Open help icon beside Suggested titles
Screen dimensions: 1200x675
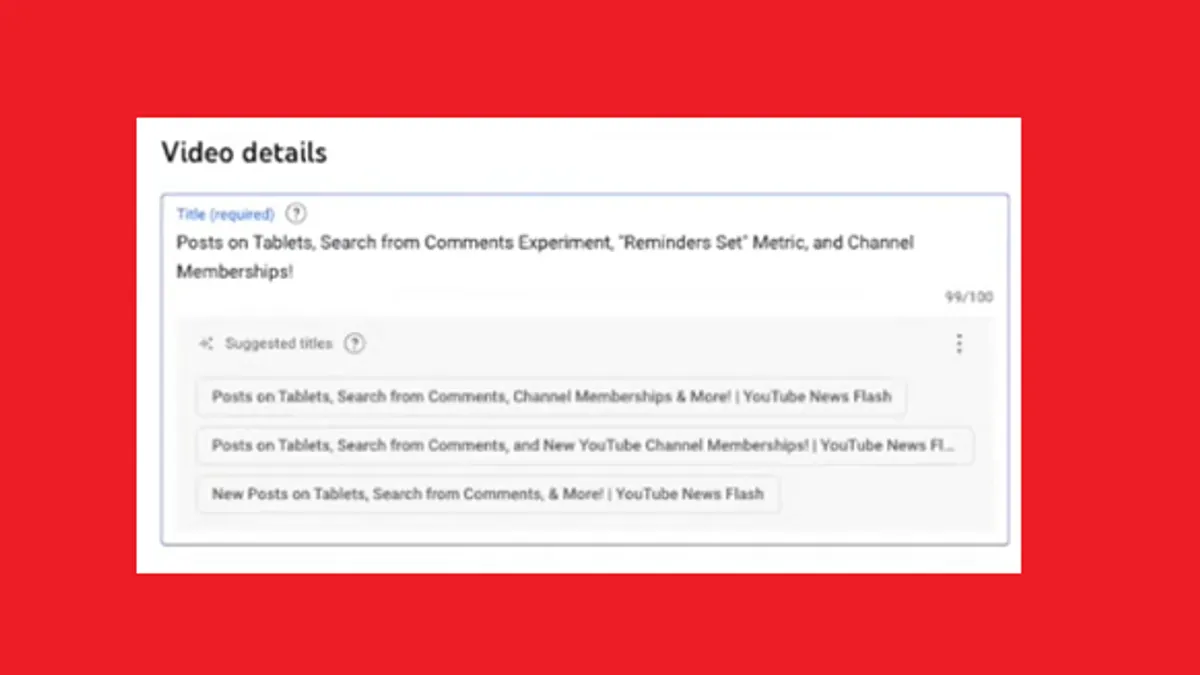[355, 344]
